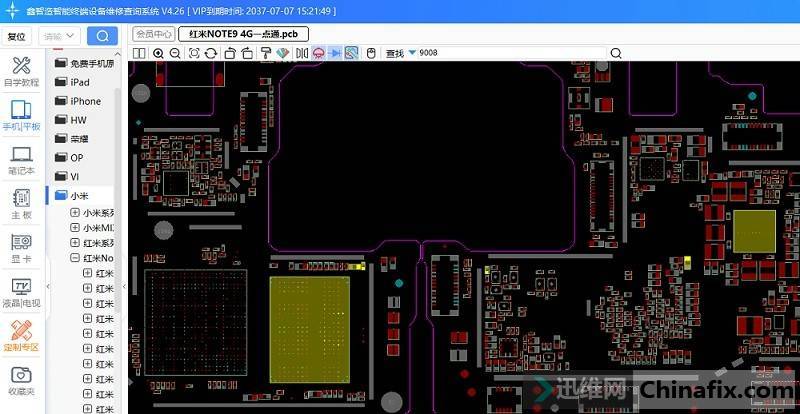Screen dimensions: 800x414
Task: Click the 复位 reset button
Action: pos(17,36)
